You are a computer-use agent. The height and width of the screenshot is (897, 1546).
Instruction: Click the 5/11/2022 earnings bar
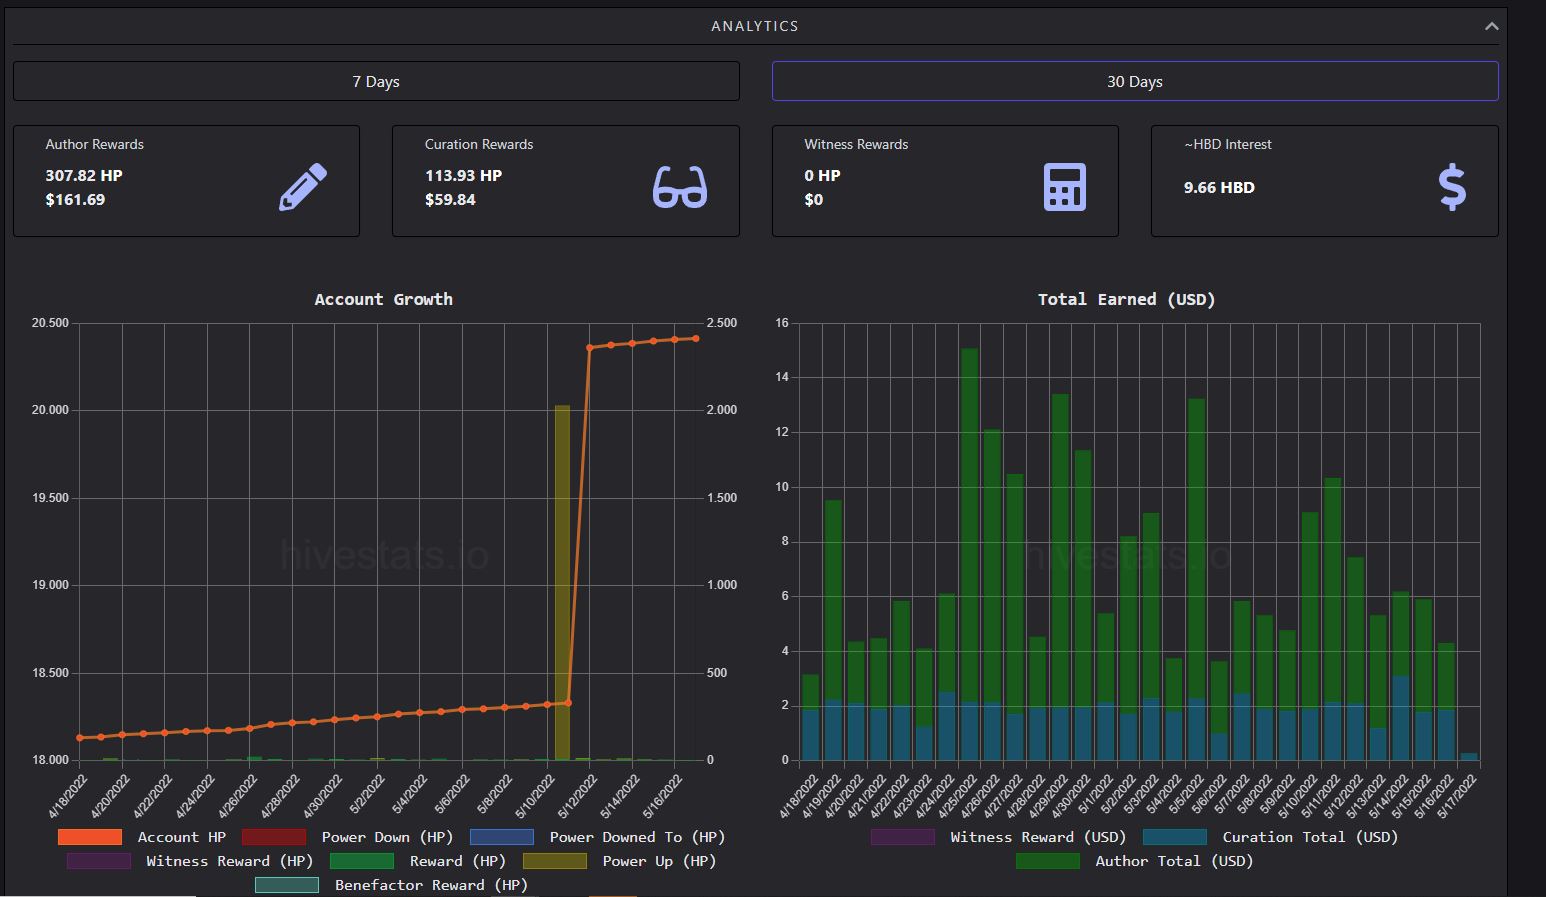[x=1332, y=619]
